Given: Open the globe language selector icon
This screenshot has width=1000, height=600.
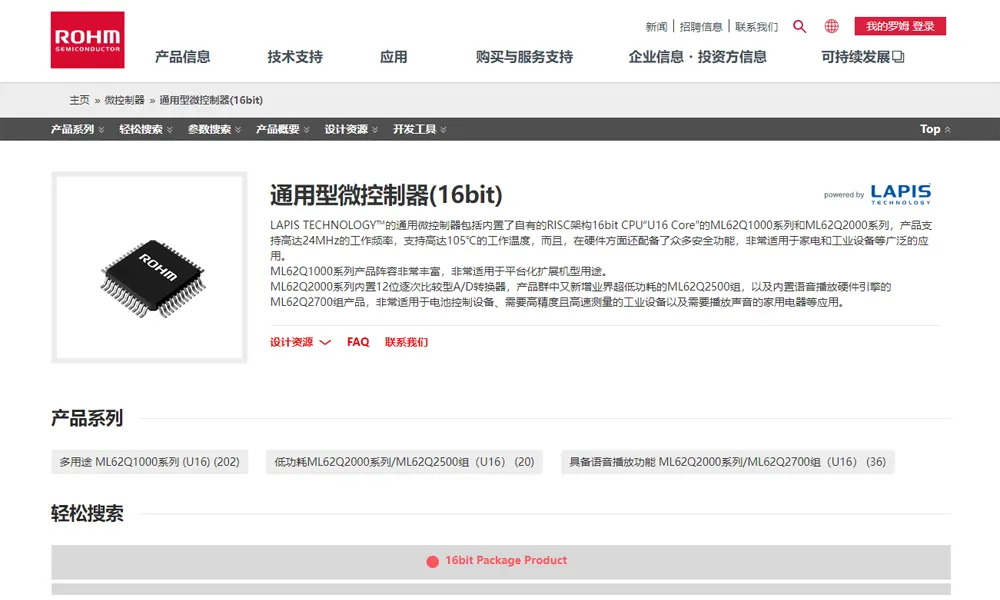Looking at the screenshot, I should tap(831, 27).
